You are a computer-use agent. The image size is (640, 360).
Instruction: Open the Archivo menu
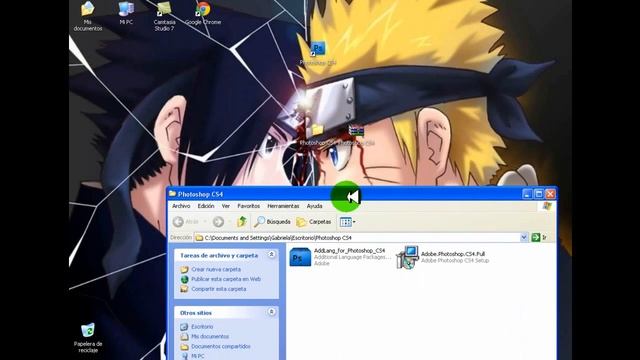click(x=181, y=206)
